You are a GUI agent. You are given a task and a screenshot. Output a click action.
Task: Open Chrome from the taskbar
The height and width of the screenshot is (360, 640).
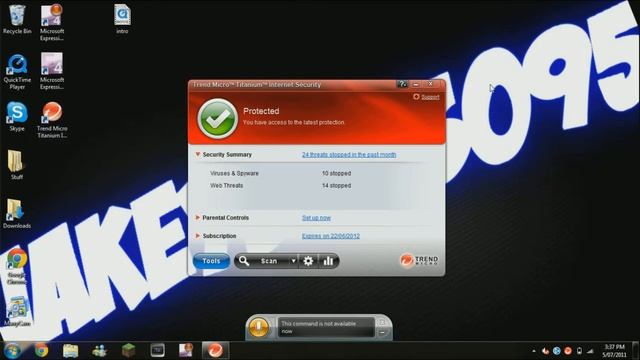tap(41, 351)
